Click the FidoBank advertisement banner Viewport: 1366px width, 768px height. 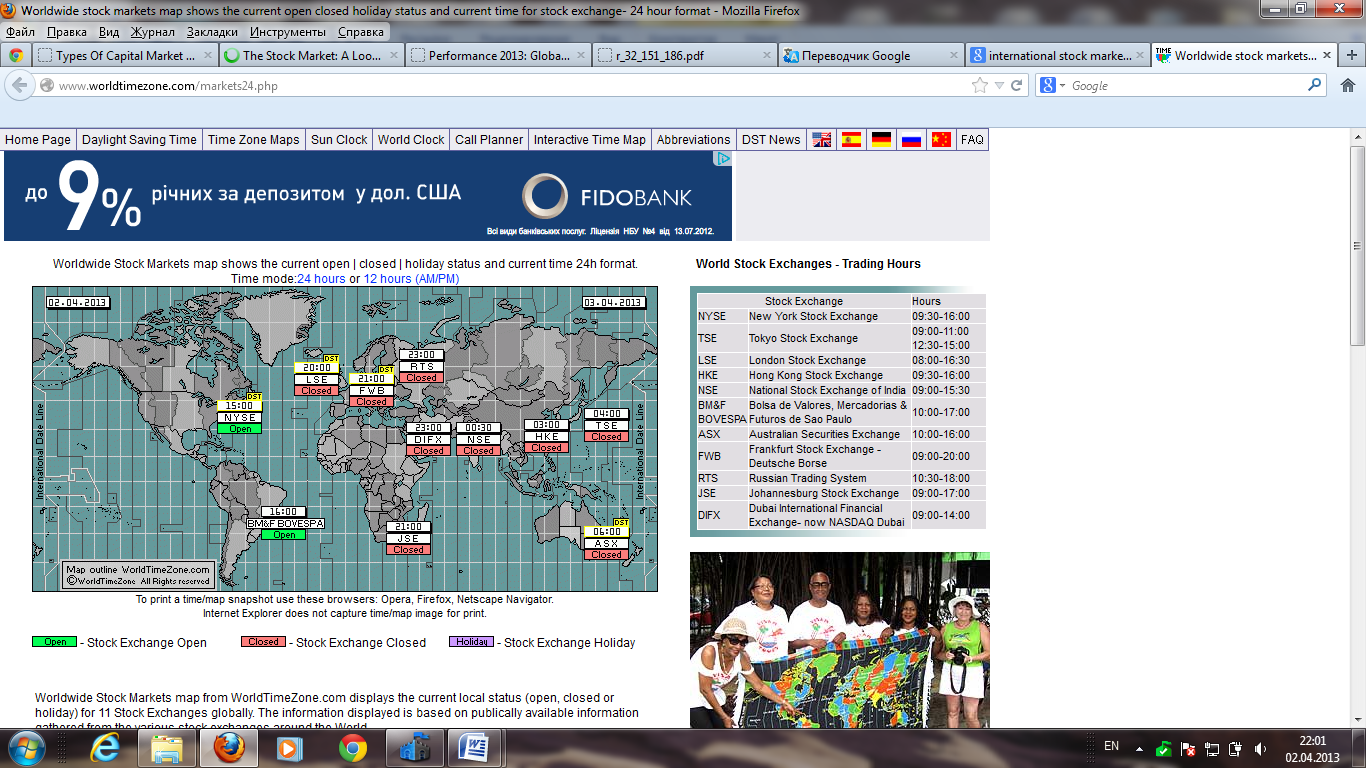(368, 196)
